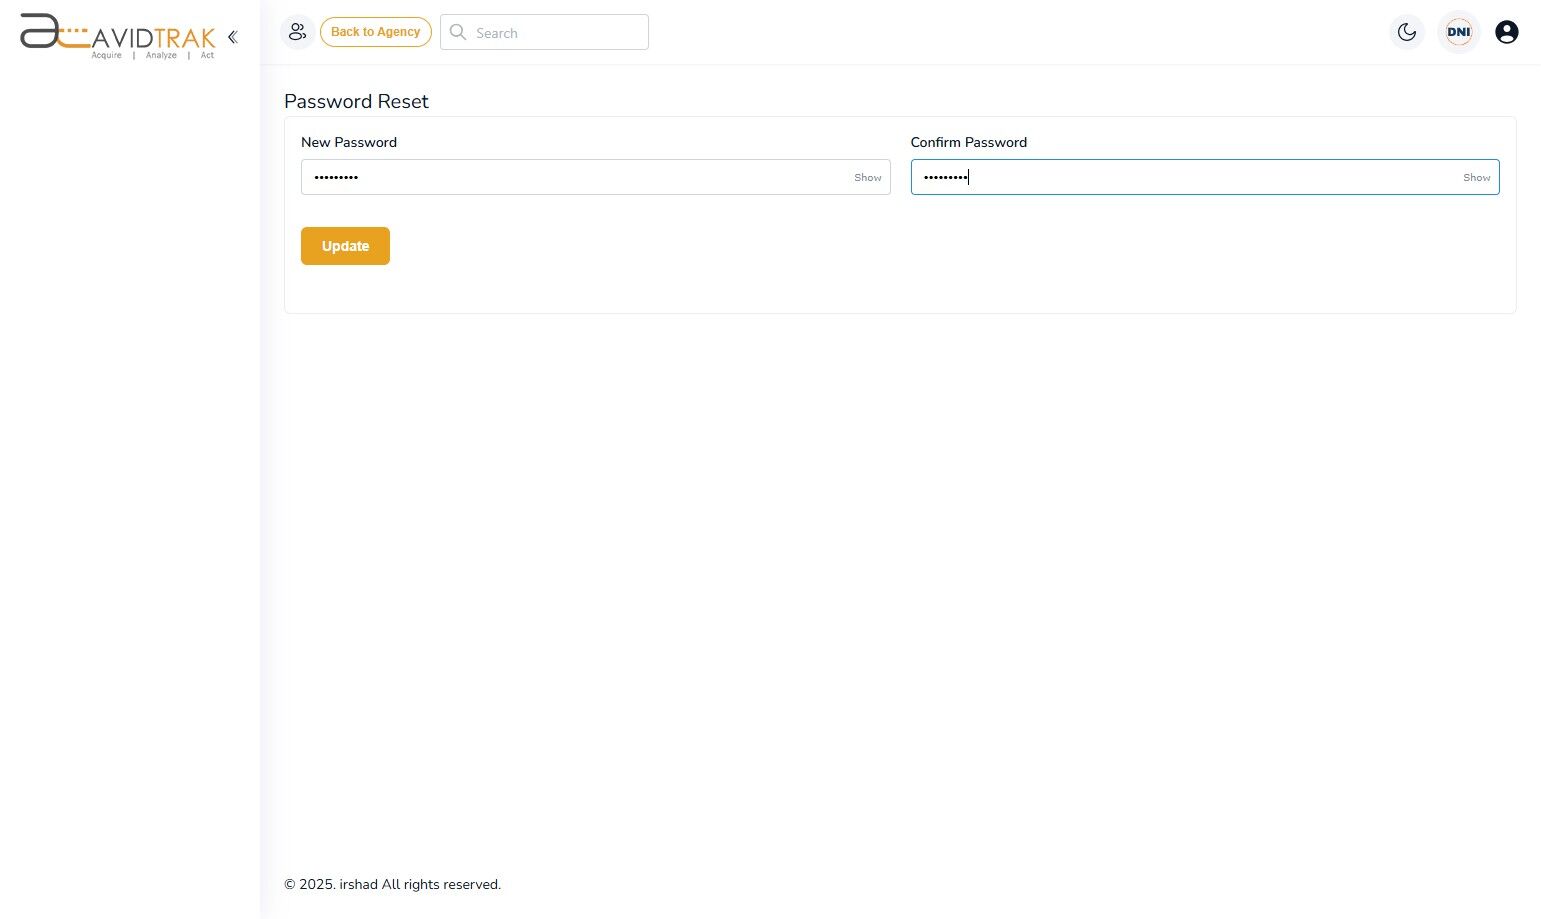The width and height of the screenshot is (1541, 919).
Task: Toggle visibility of the New Password field
Action: [x=866, y=177]
